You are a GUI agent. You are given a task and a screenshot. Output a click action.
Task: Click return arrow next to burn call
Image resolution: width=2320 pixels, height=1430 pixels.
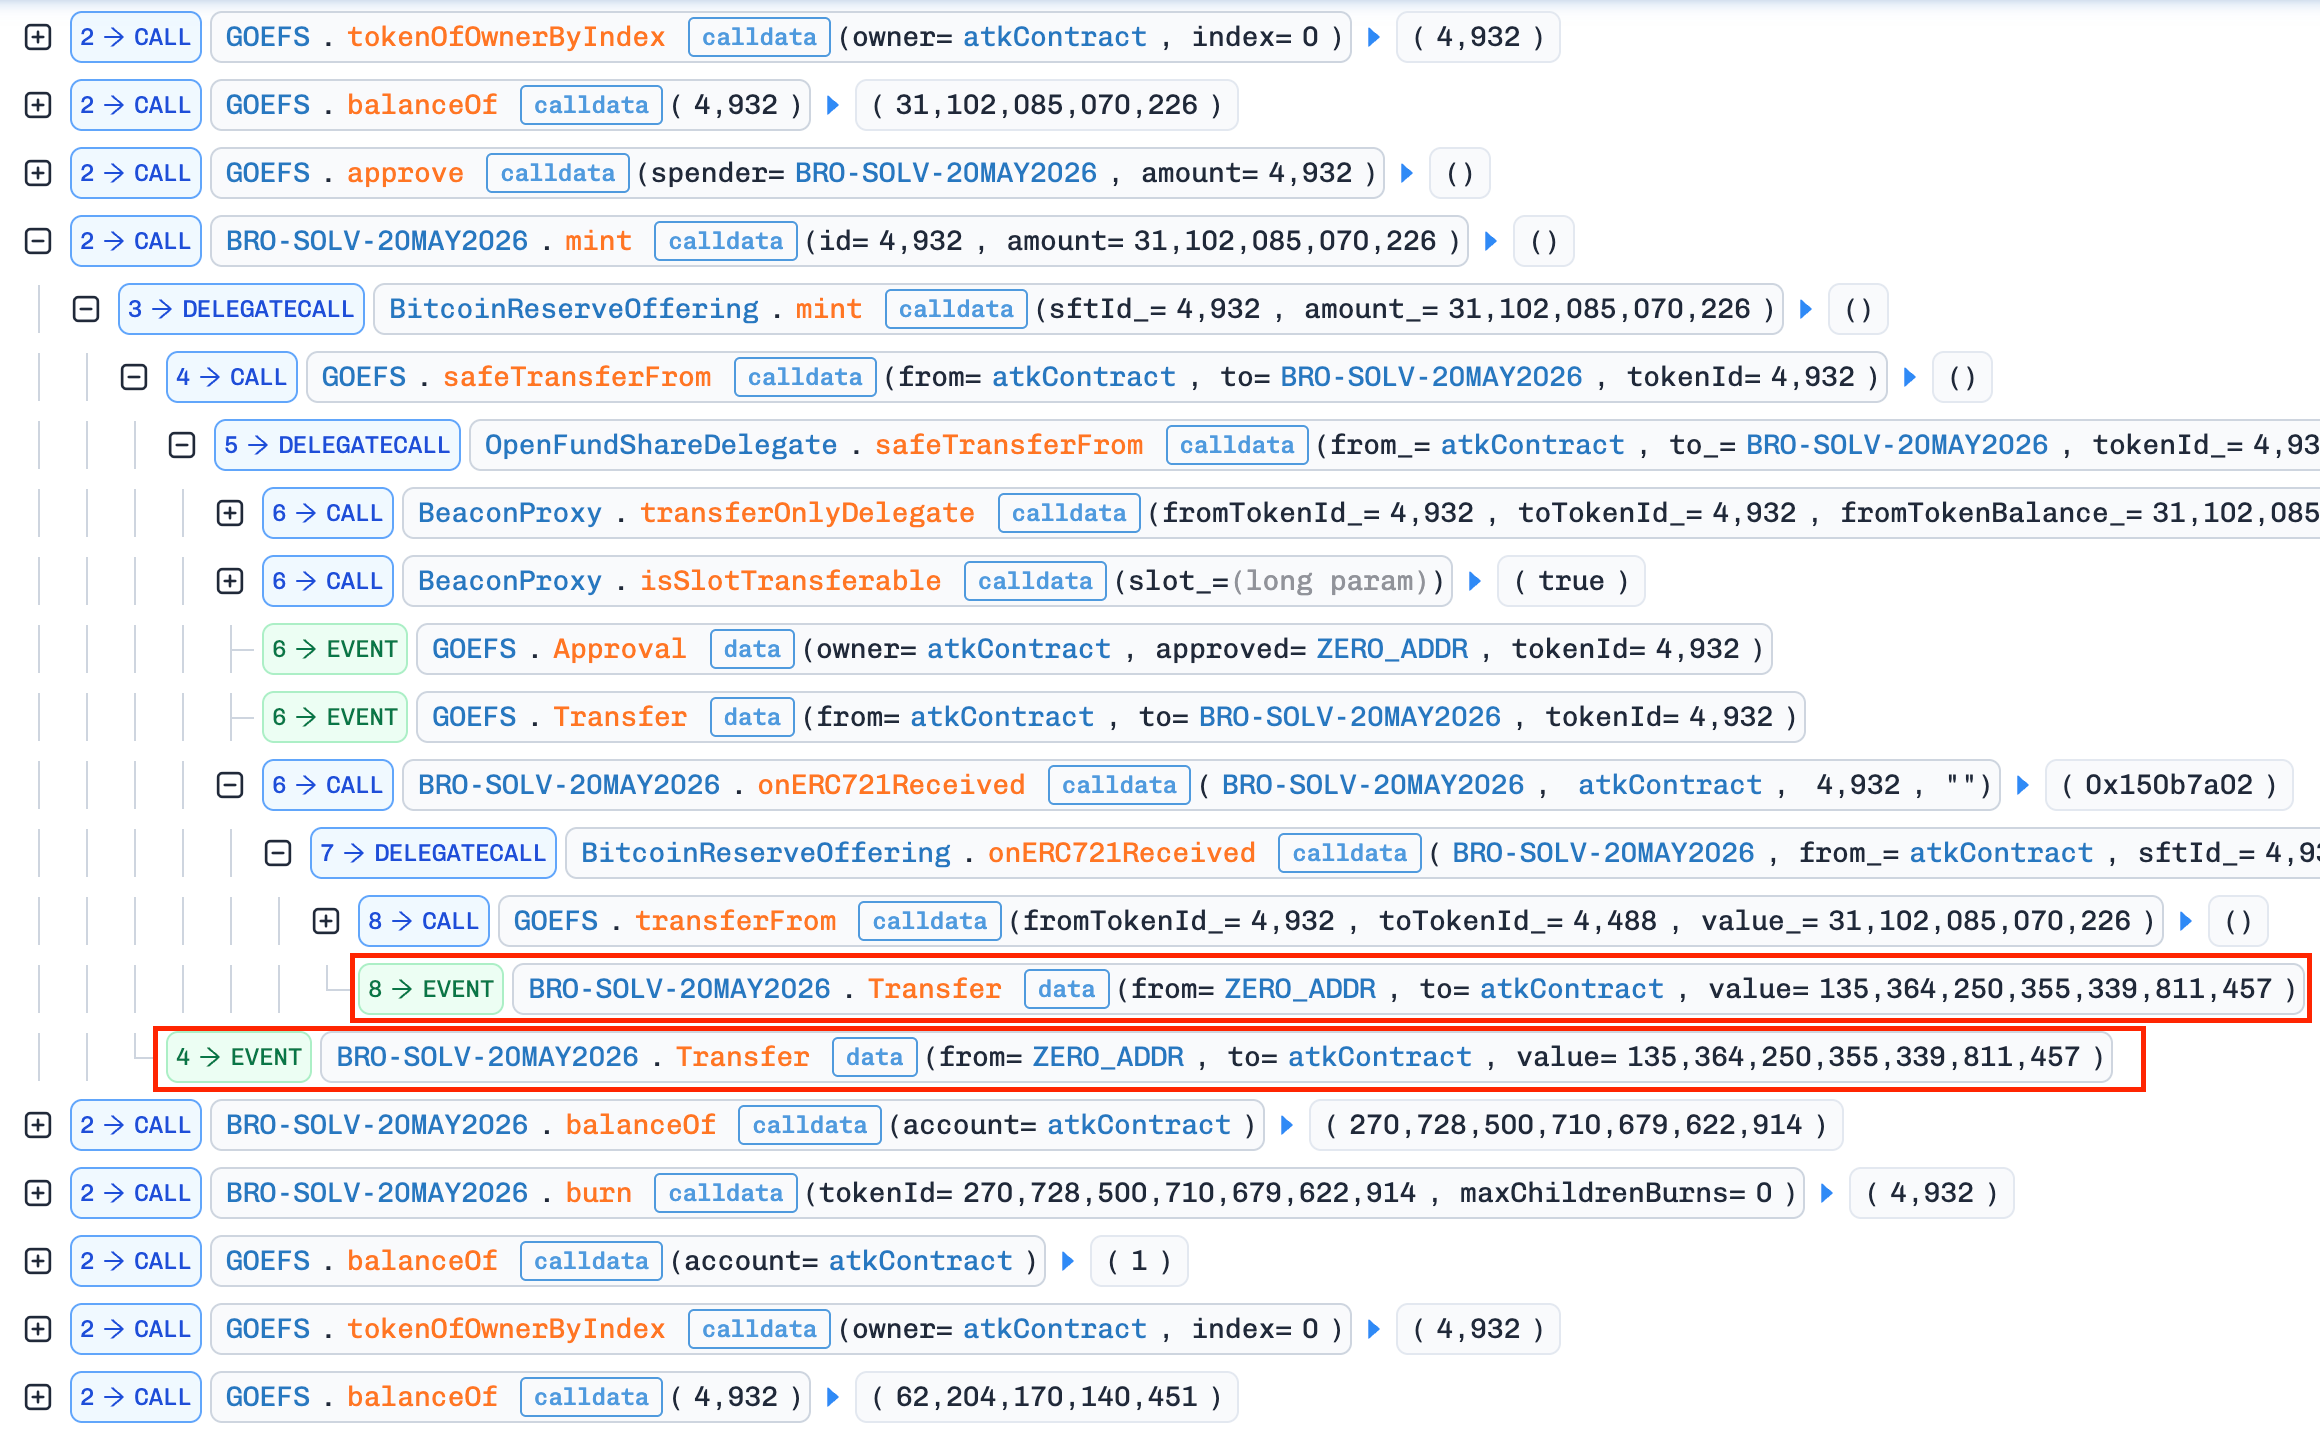(x=1826, y=1193)
